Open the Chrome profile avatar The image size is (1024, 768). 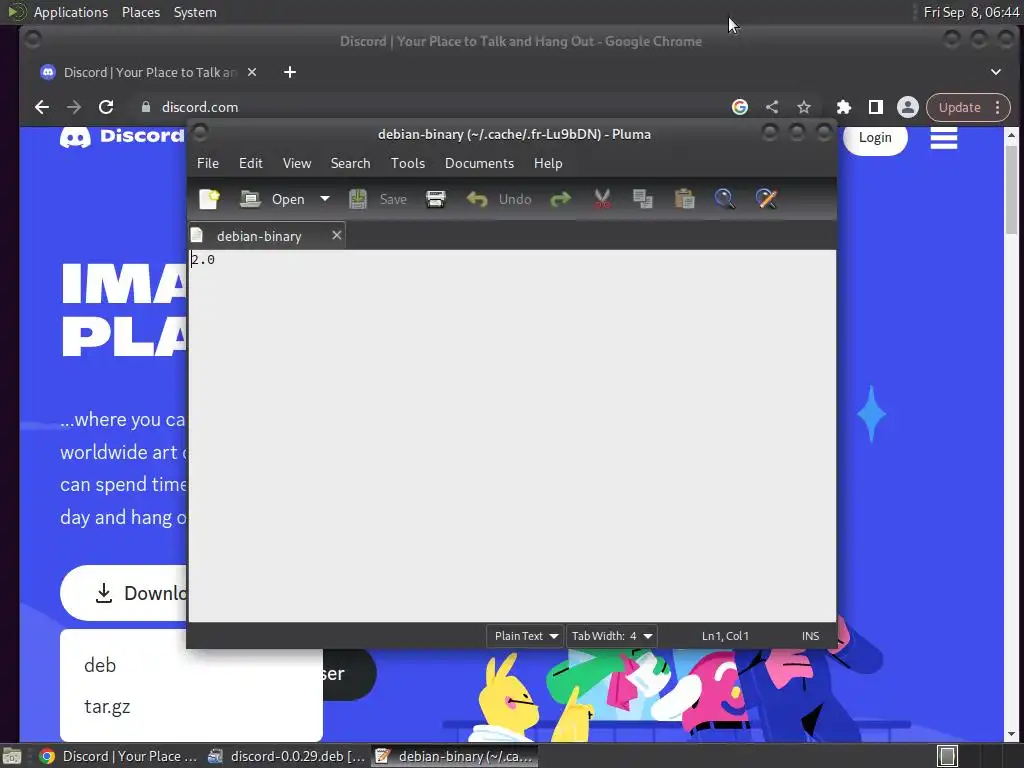(x=908, y=107)
